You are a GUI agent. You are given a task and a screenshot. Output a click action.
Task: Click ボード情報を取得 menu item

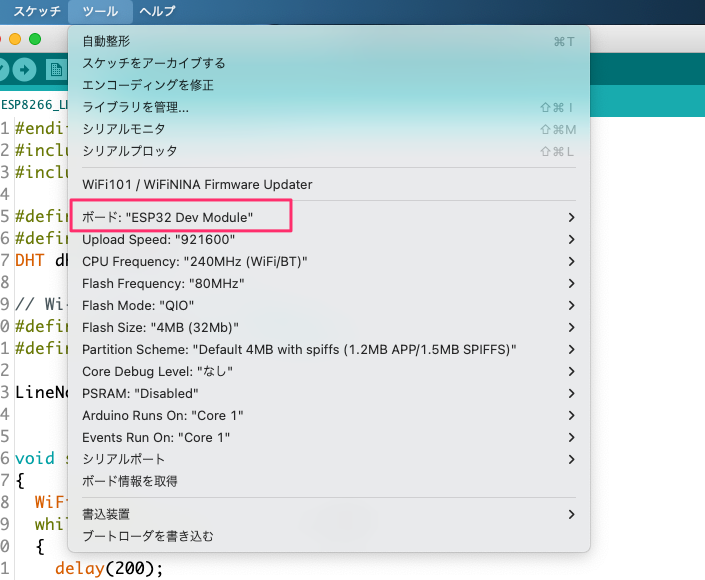click(130, 481)
